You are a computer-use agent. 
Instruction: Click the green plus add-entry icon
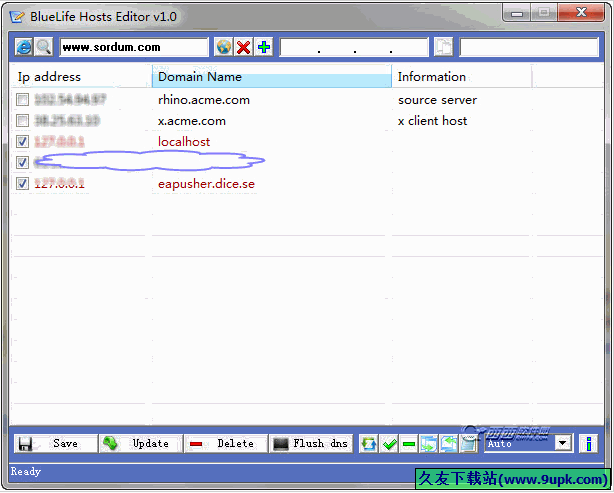point(264,47)
